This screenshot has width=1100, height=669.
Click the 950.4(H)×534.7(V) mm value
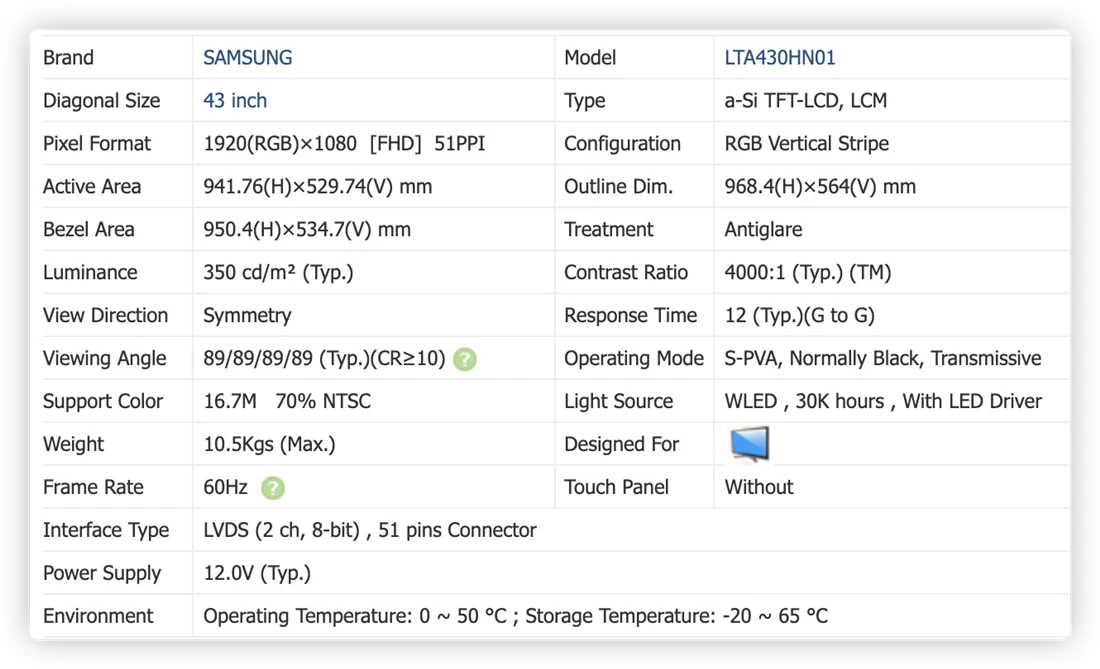pyautogui.click(x=307, y=229)
